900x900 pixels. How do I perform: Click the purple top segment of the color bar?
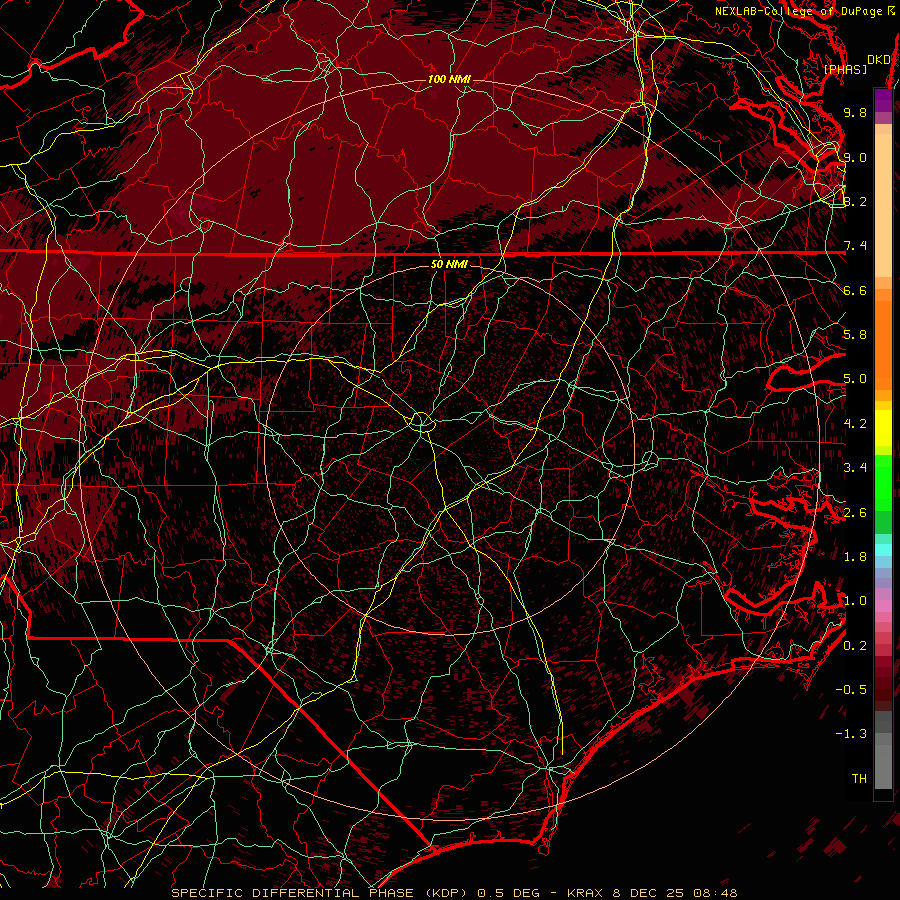tap(883, 101)
